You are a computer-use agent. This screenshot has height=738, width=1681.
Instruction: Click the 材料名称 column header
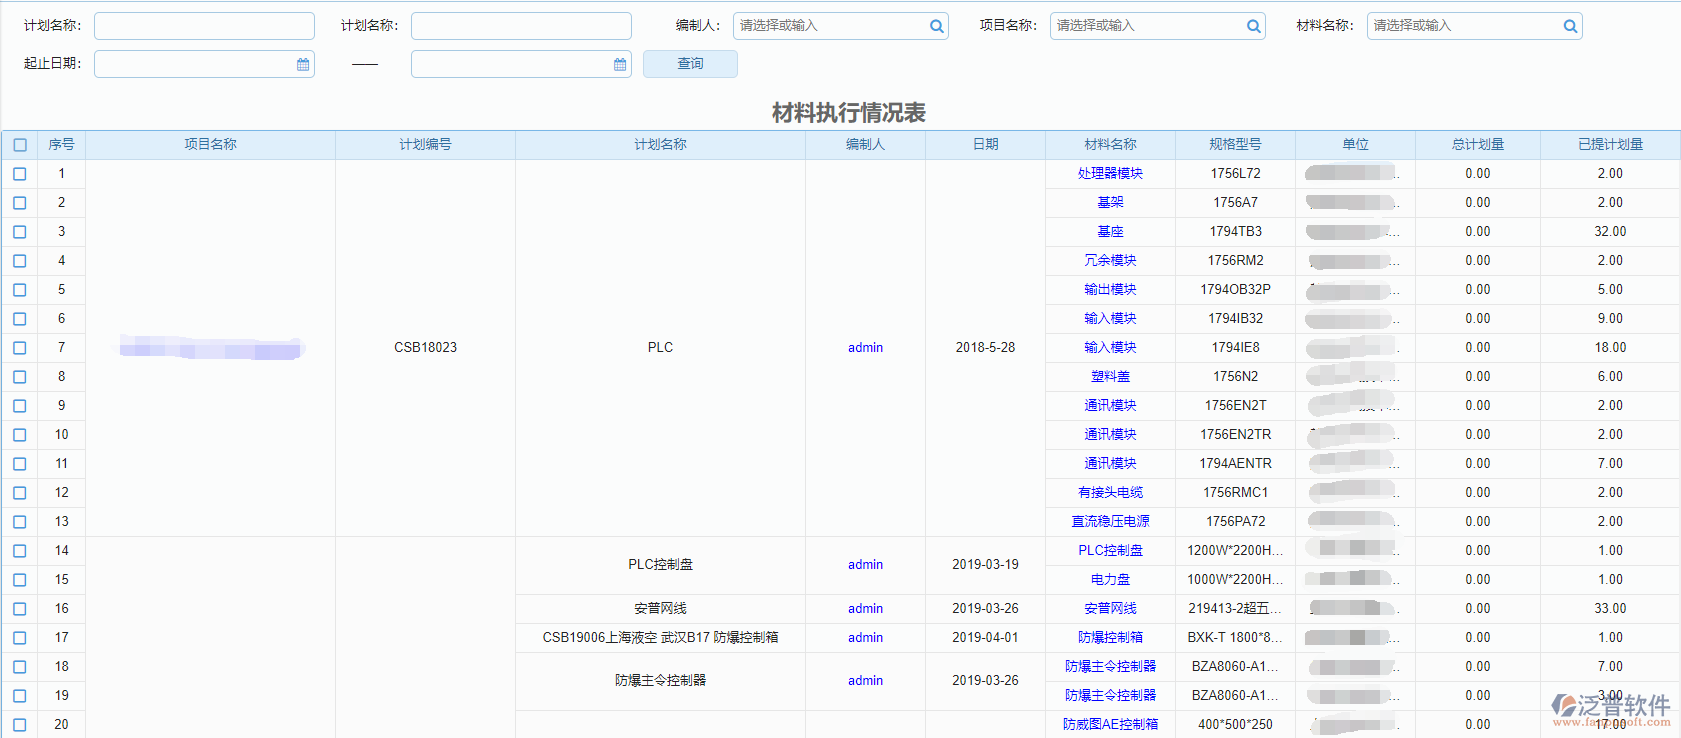(1110, 145)
